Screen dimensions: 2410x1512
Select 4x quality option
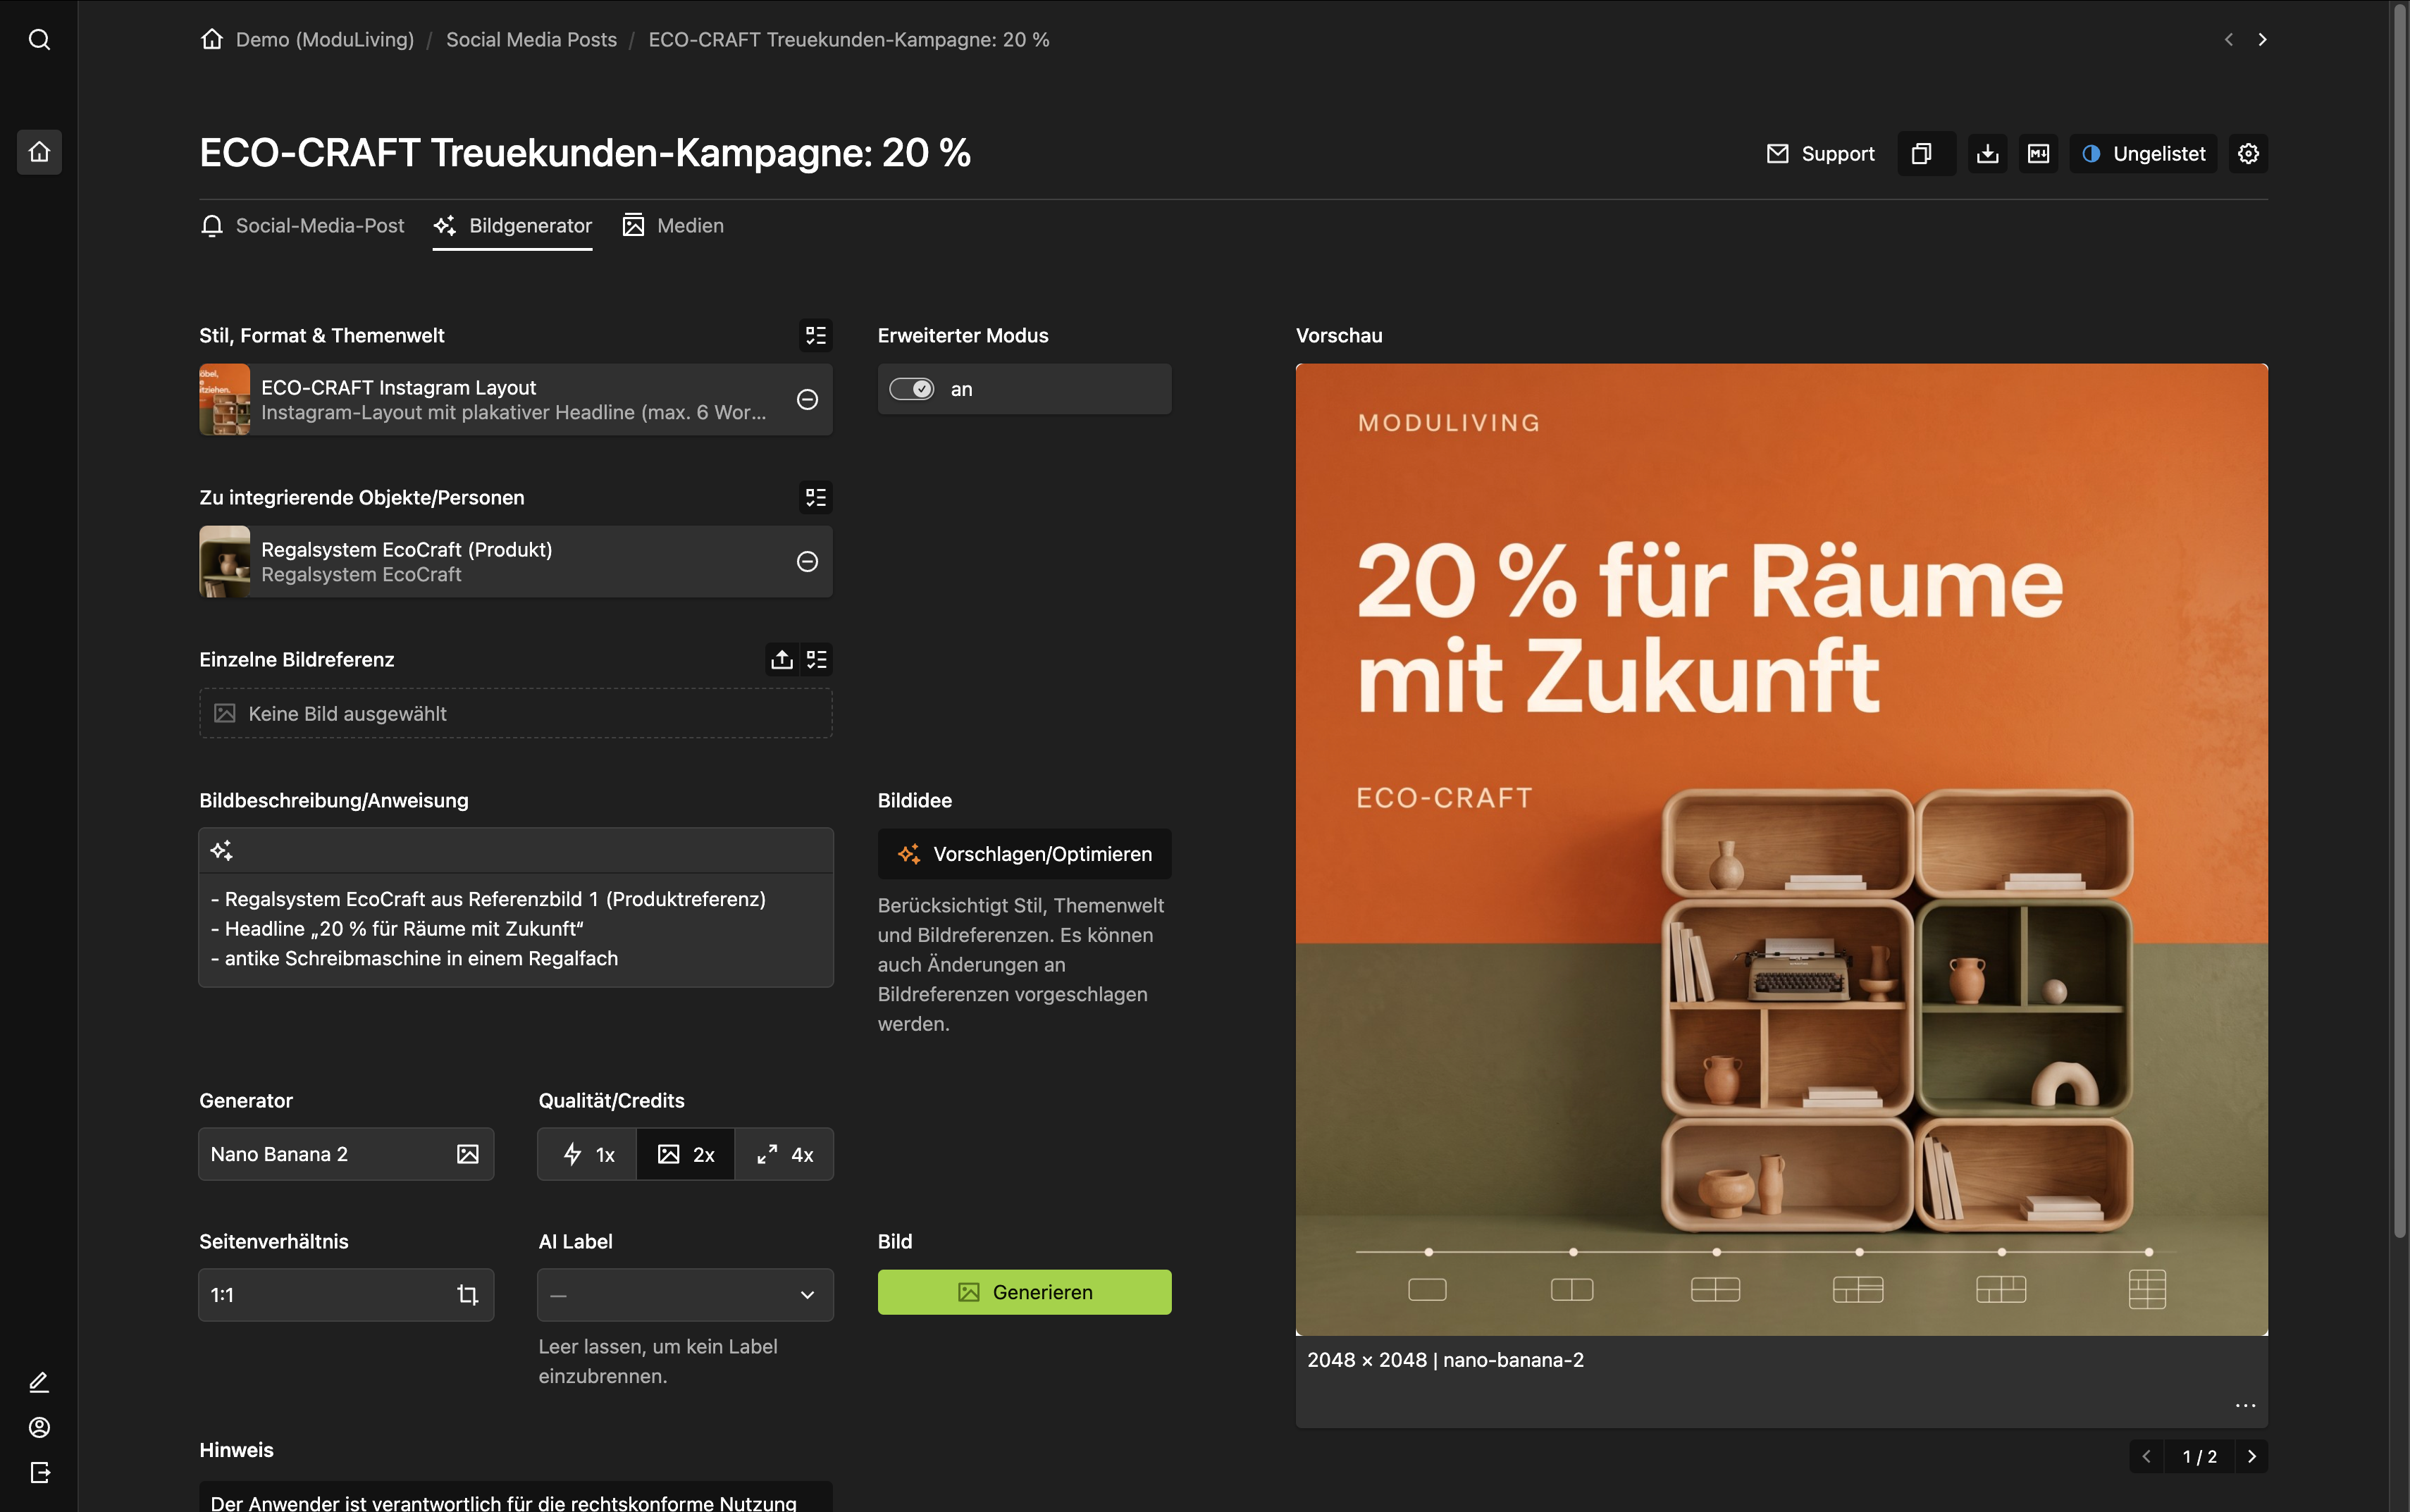point(784,1154)
